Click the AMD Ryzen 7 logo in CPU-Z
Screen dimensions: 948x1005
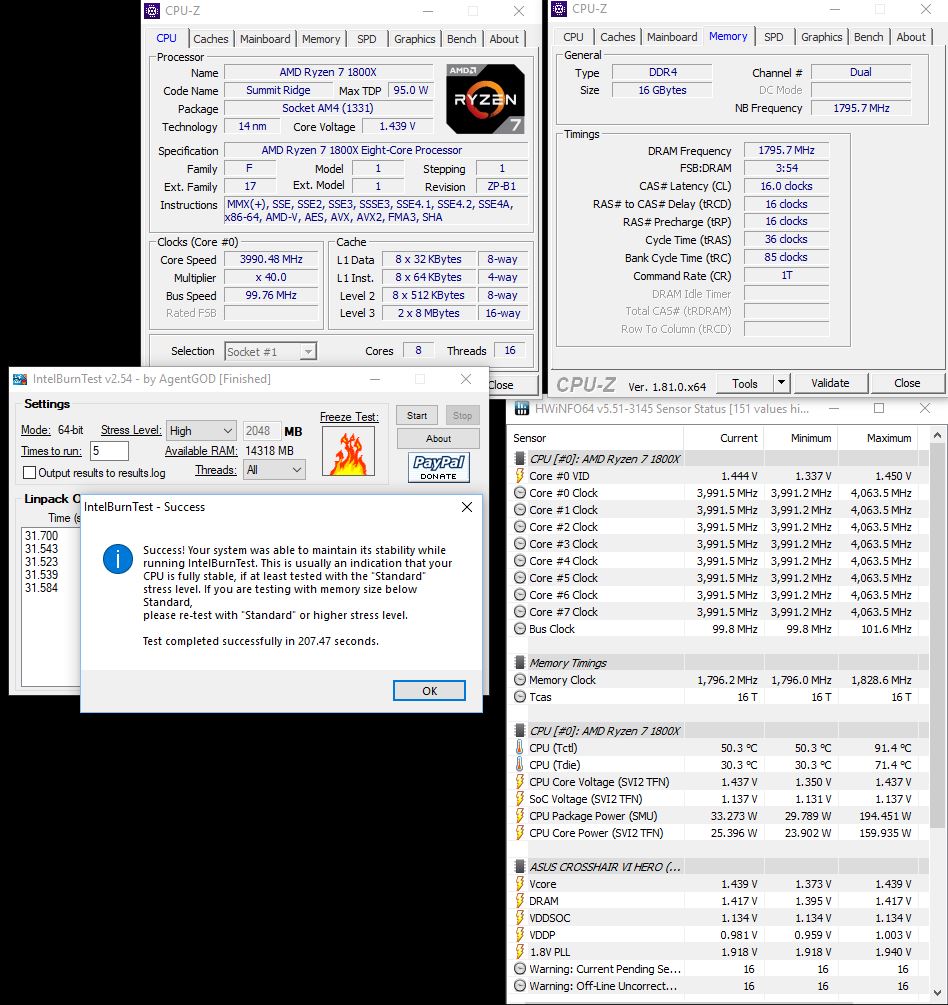click(485, 99)
